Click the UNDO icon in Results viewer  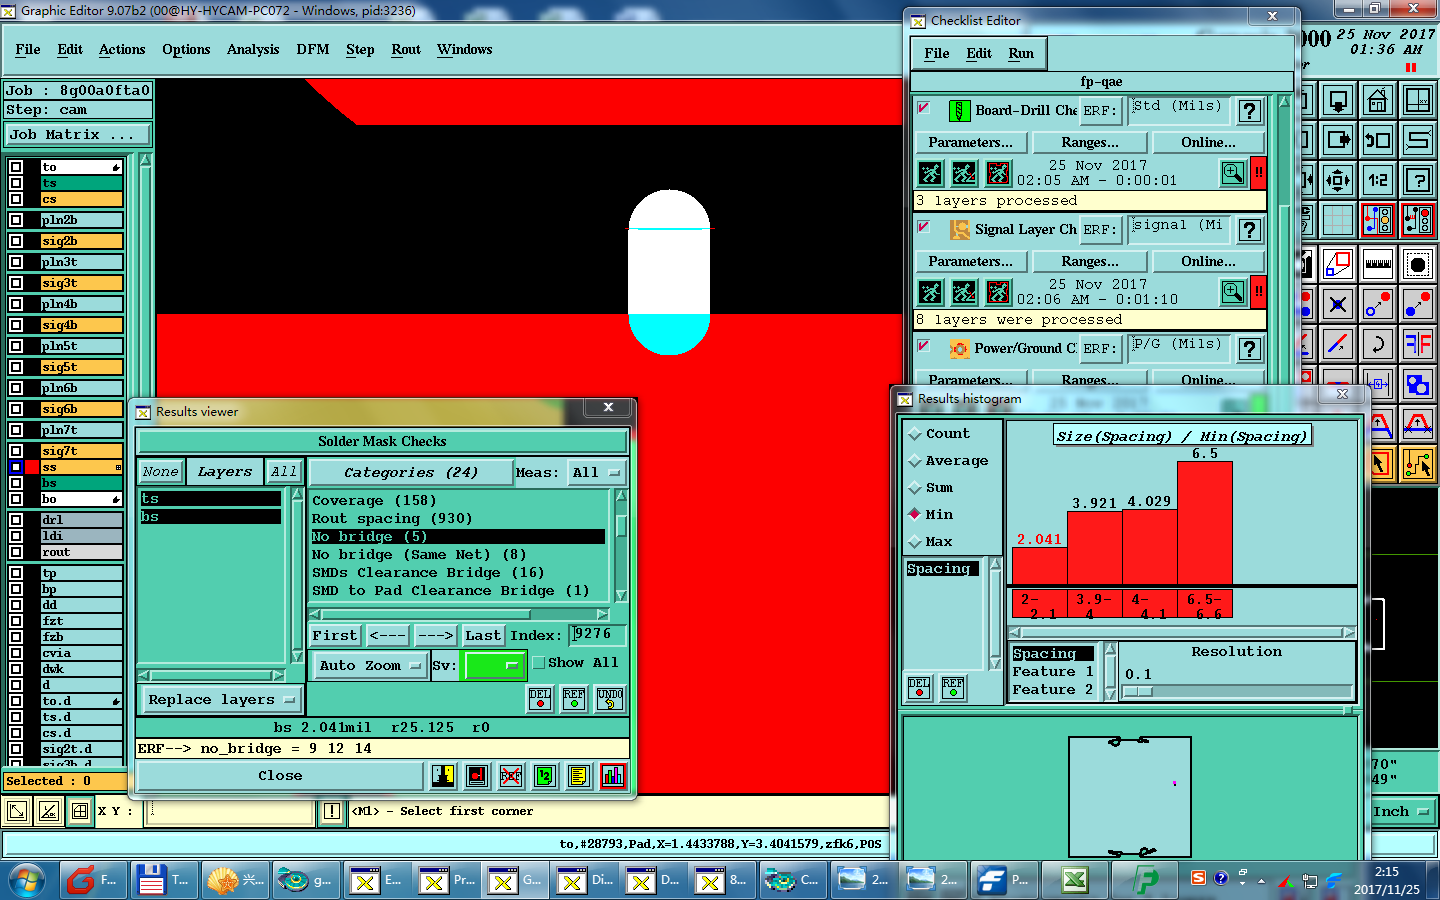pos(609,699)
